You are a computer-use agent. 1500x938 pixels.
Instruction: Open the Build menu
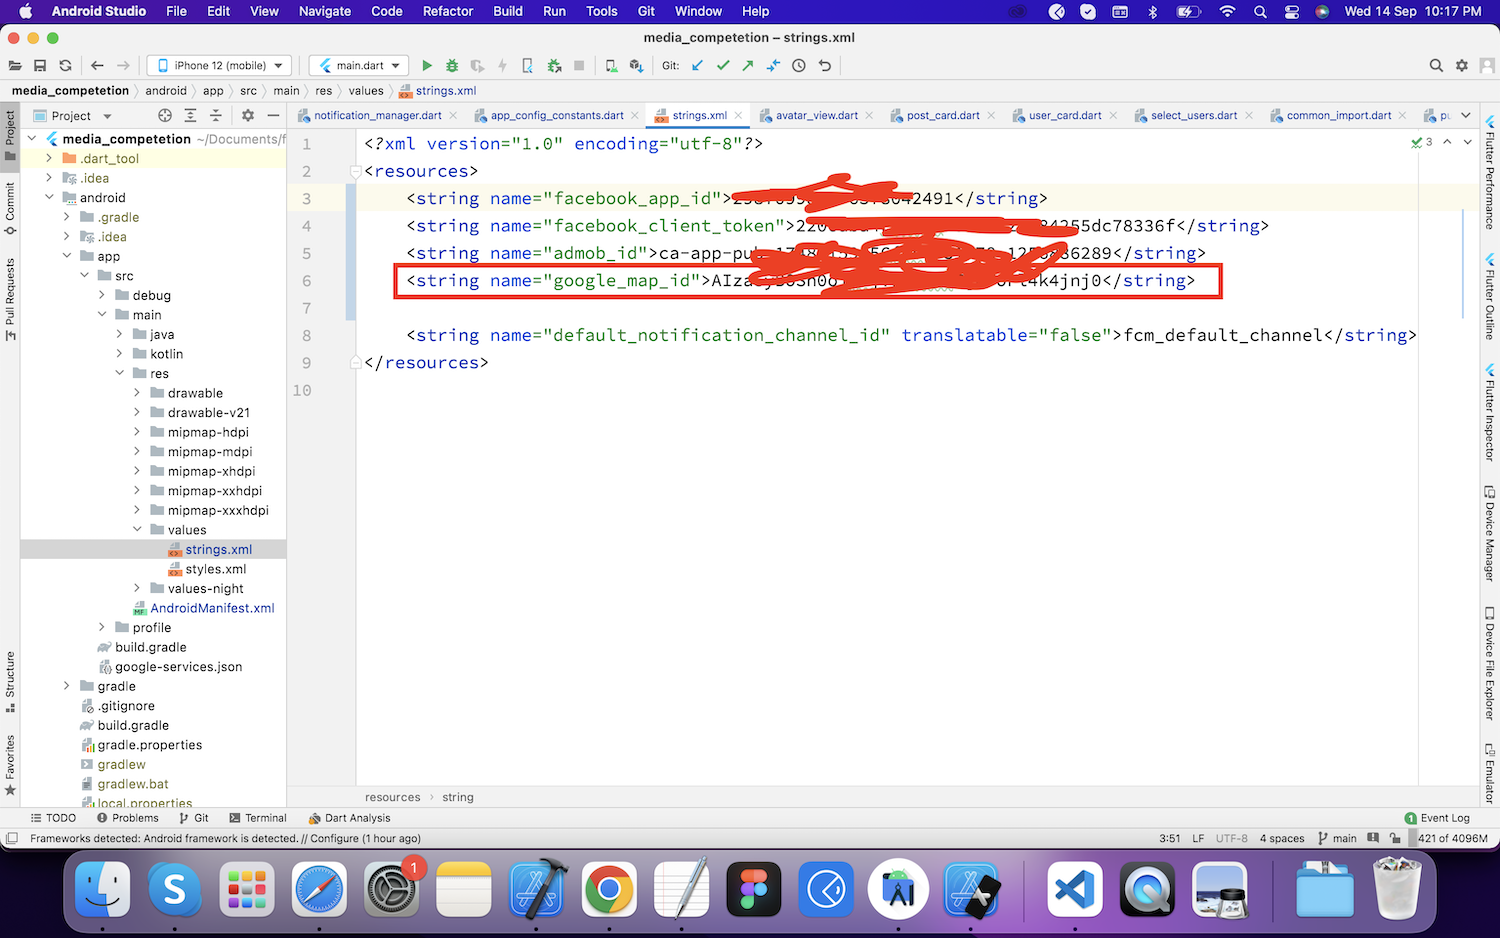pos(508,11)
